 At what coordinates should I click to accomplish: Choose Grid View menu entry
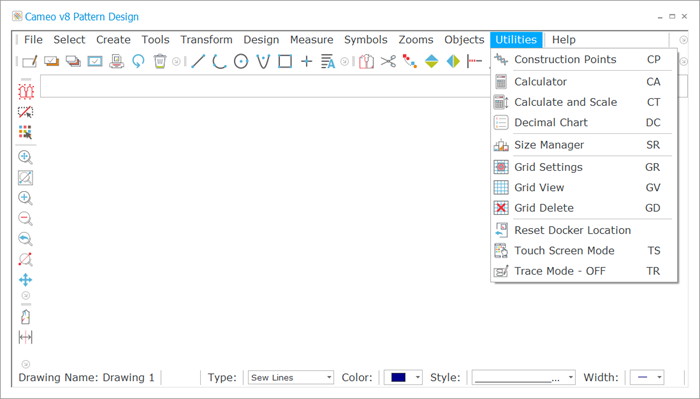coord(584,187)
